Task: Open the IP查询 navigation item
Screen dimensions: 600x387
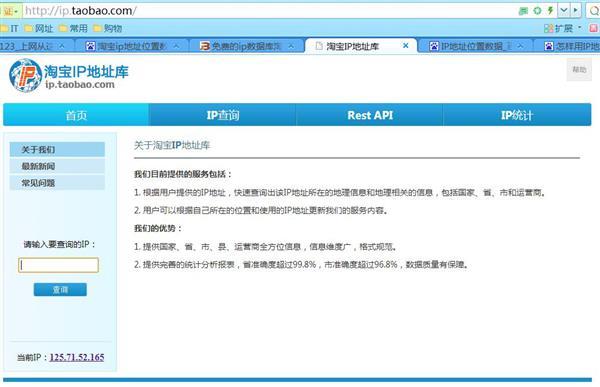Action: pos(223,115)
